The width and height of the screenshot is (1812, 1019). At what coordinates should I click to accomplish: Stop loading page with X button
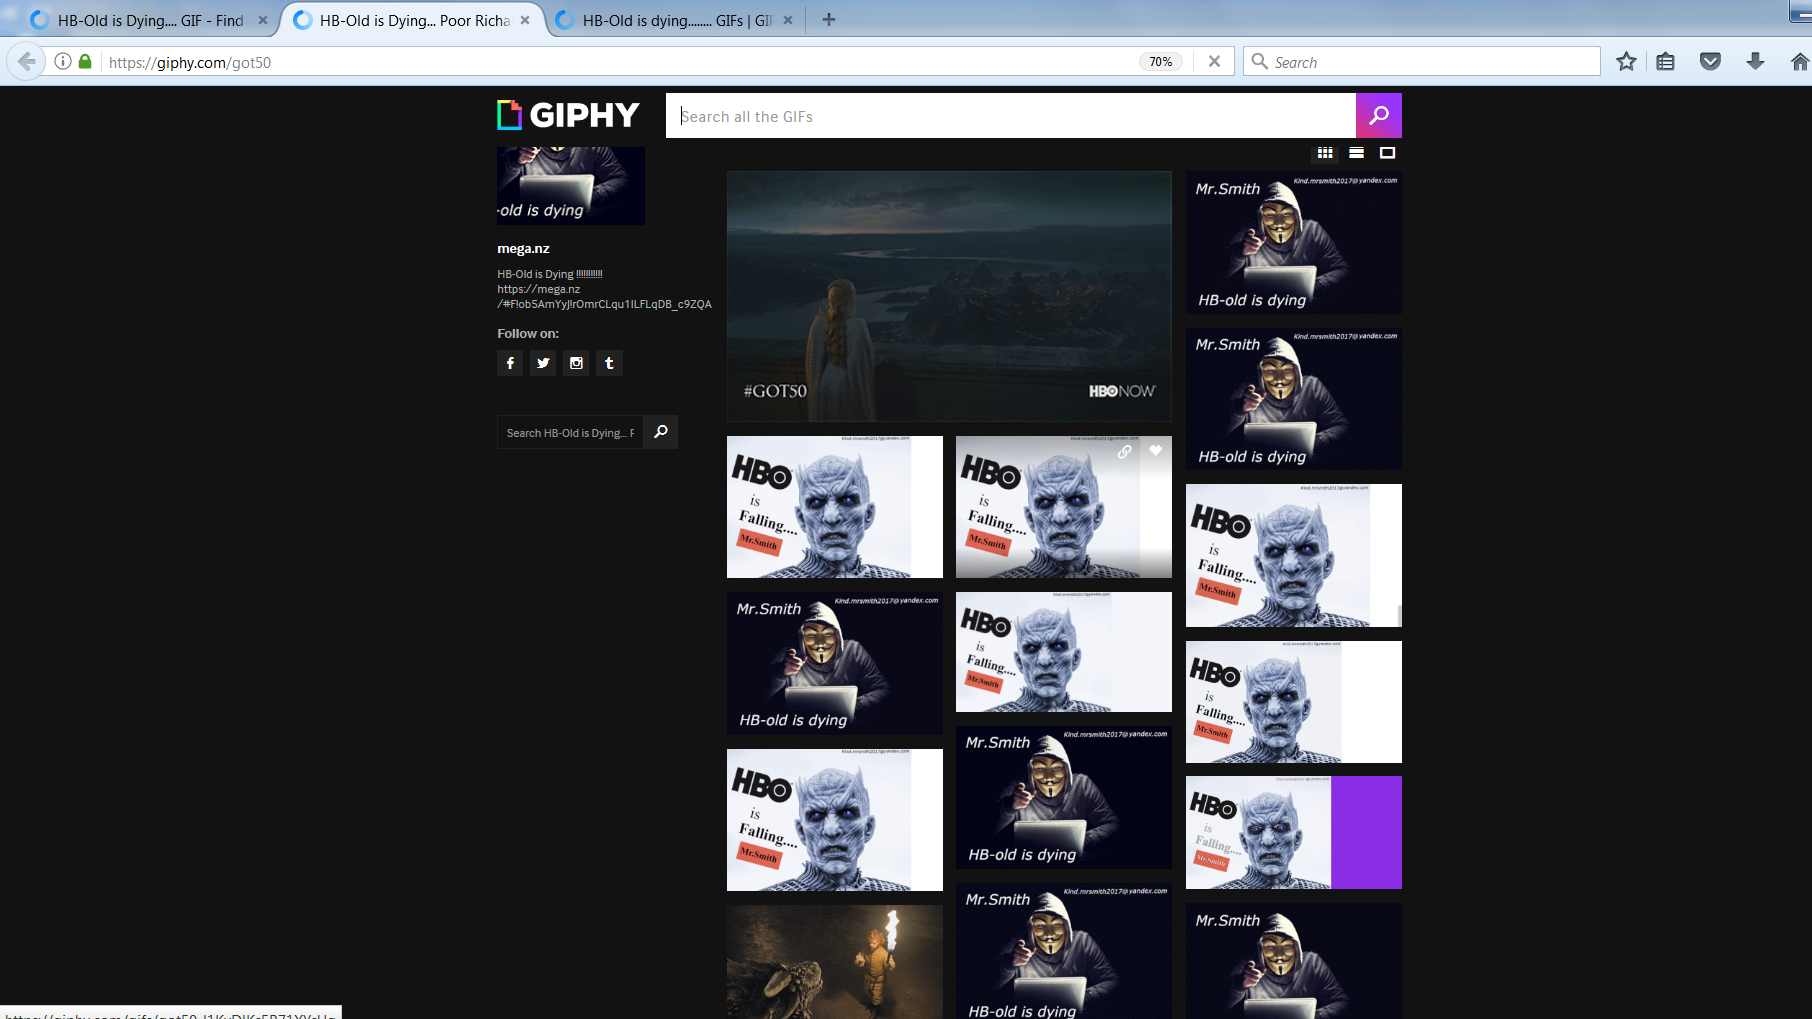(1214, 62)
